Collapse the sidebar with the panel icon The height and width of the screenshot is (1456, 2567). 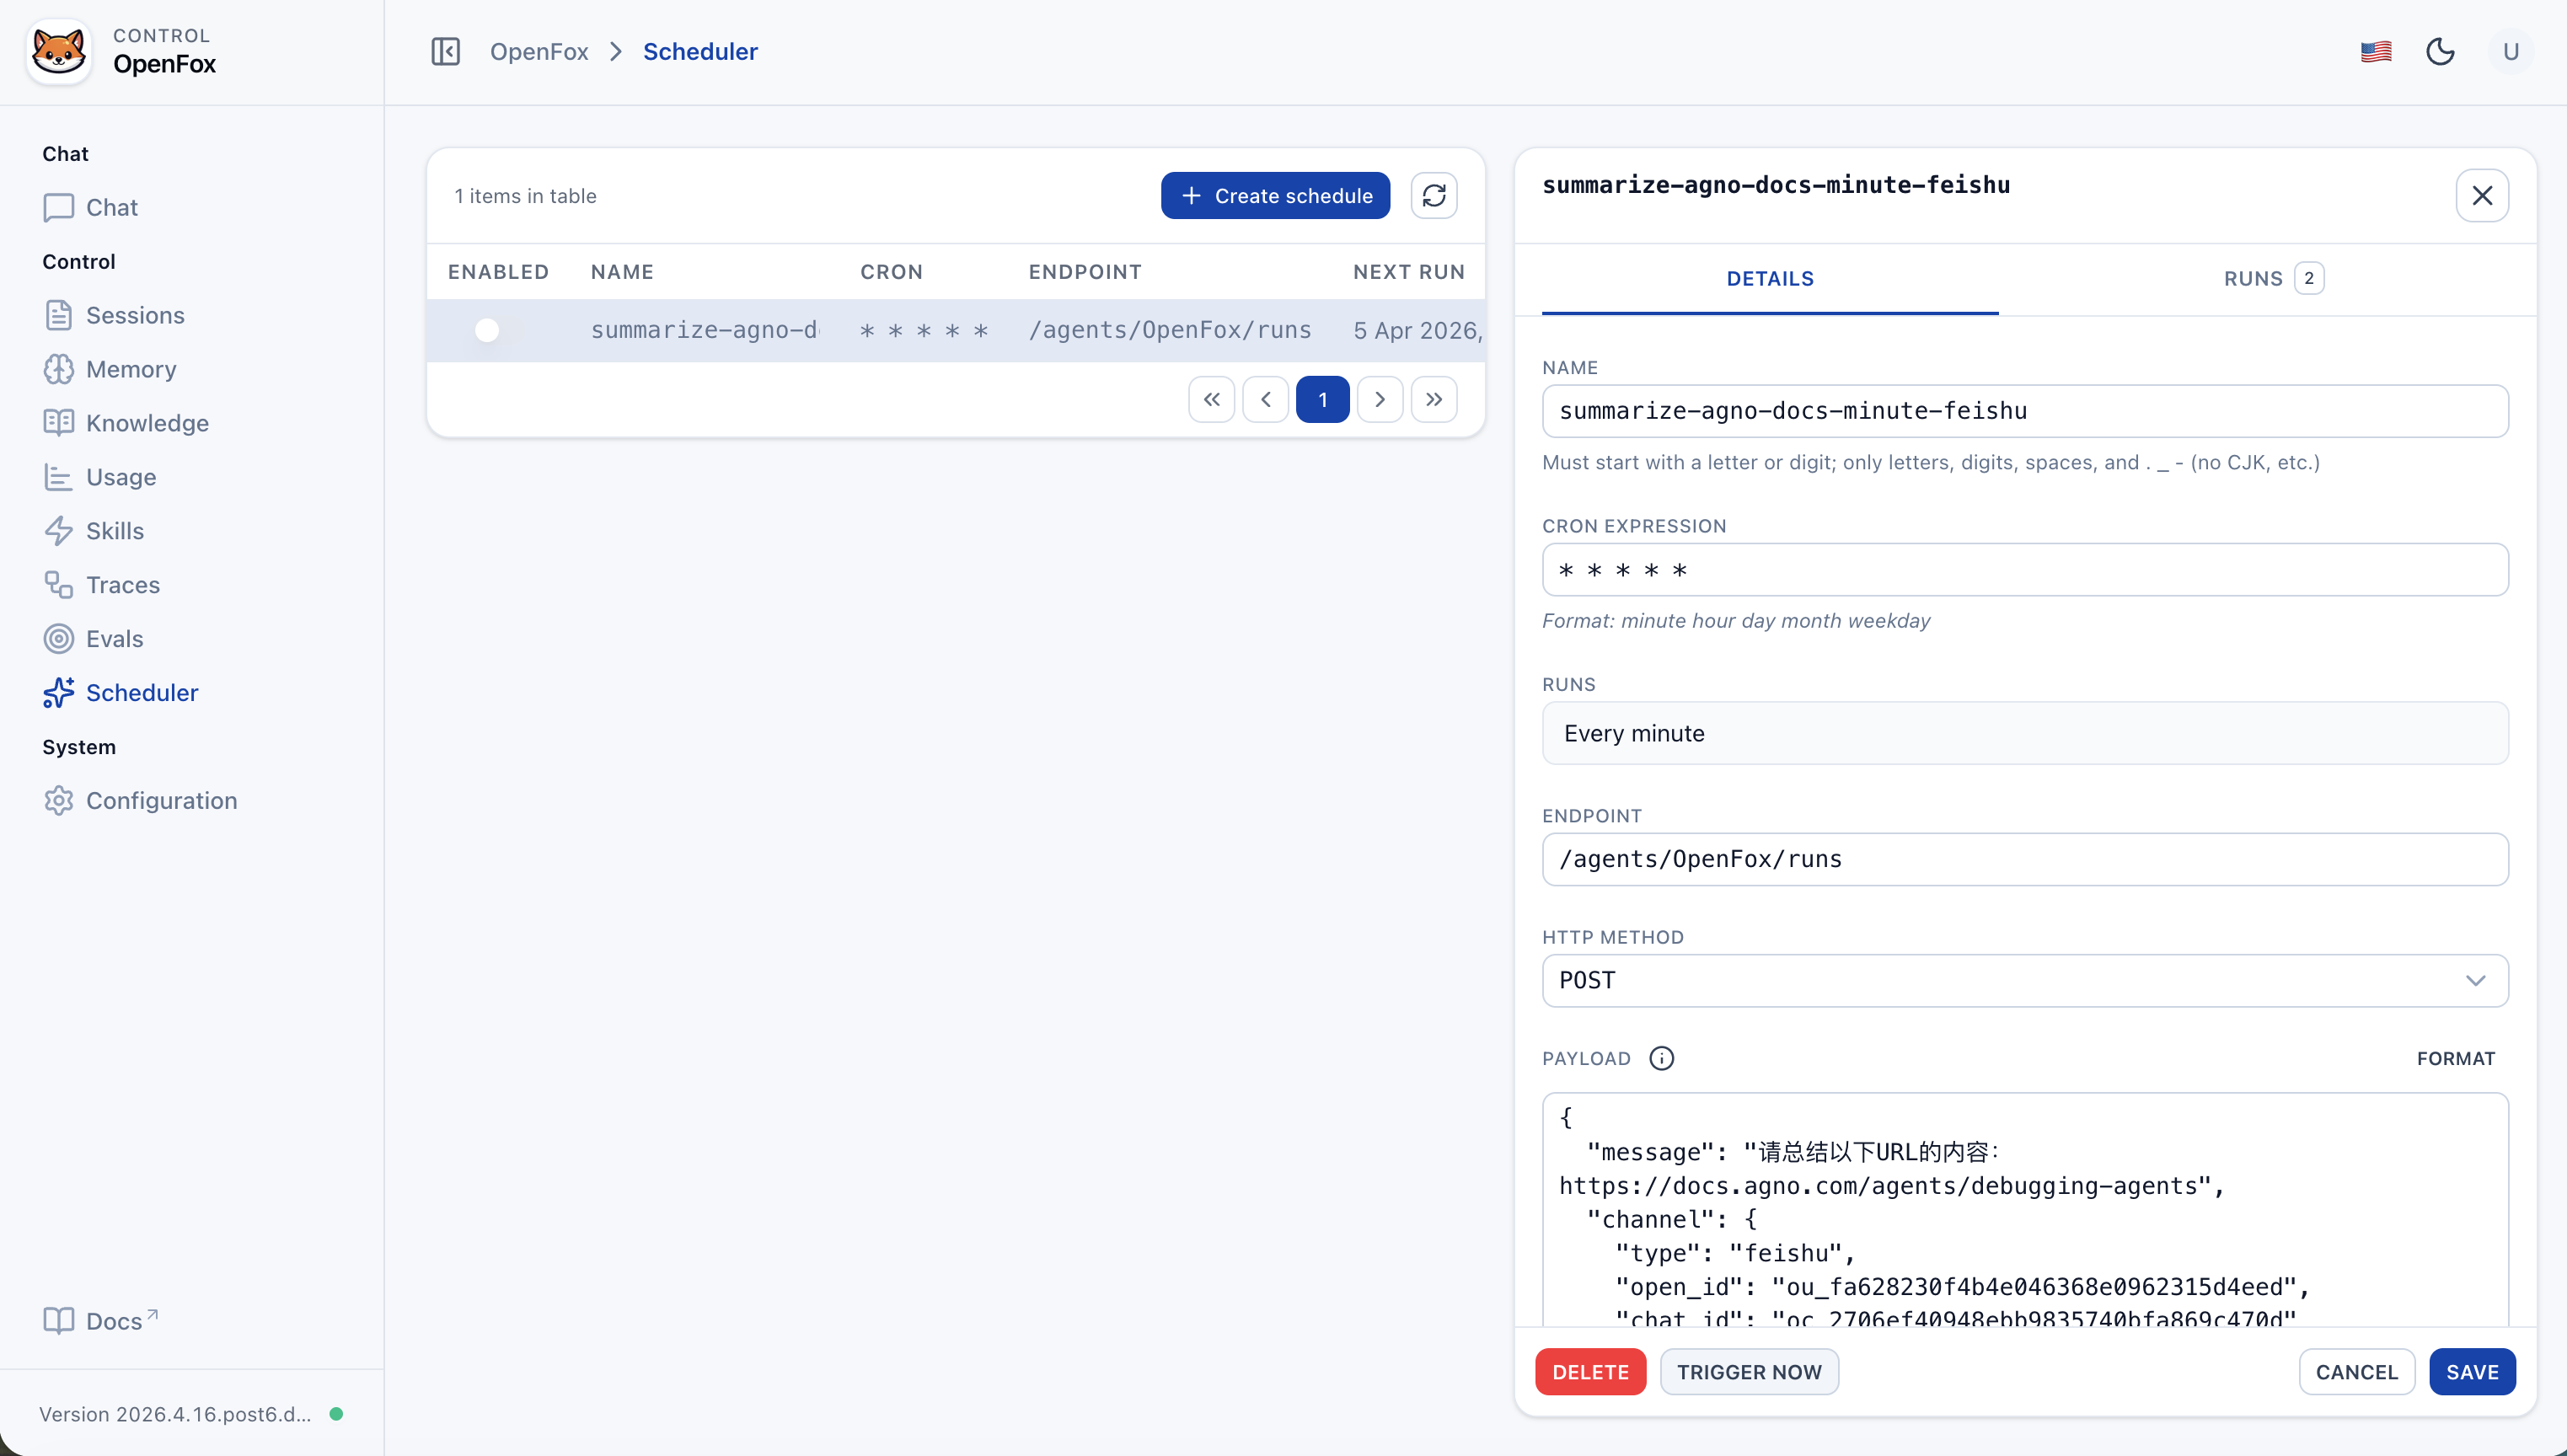pyautogui.click(x=445, y=51)
